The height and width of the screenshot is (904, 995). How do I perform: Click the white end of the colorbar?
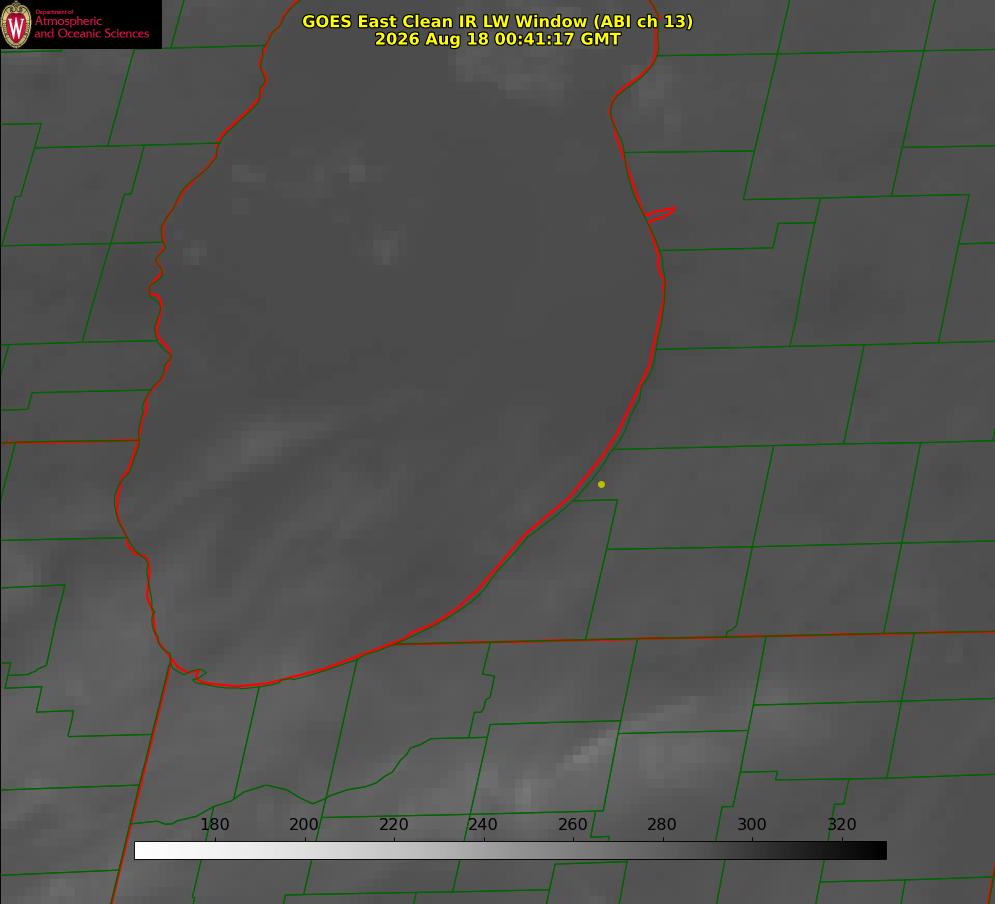click(x=143, y=851)
